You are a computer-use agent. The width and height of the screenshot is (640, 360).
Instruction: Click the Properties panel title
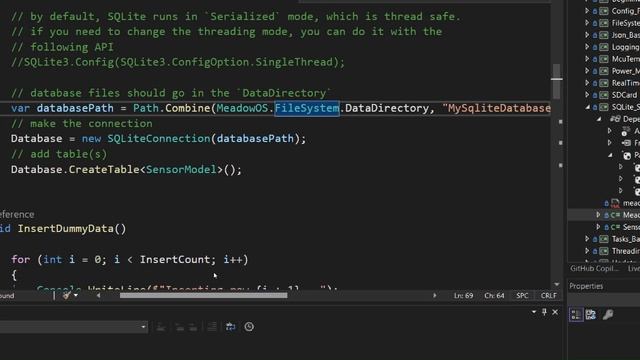coord(586,286)
